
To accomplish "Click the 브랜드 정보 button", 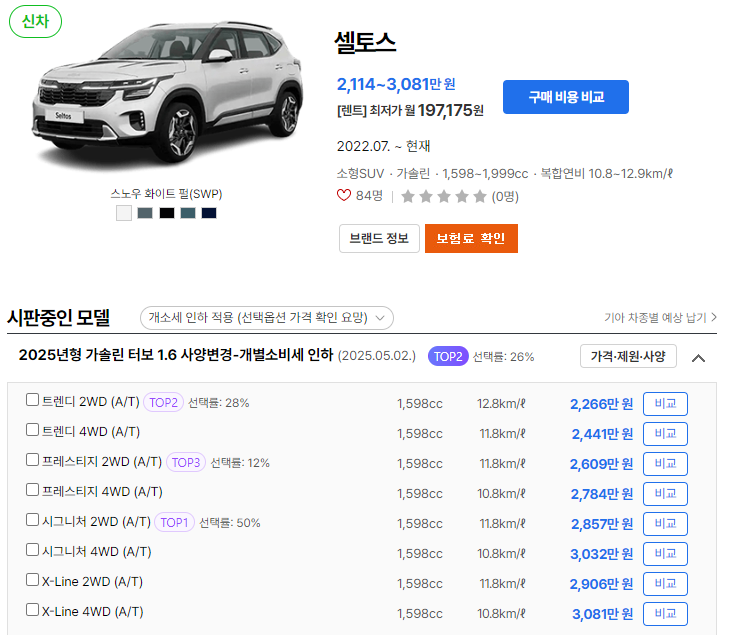I will point(379,238).
